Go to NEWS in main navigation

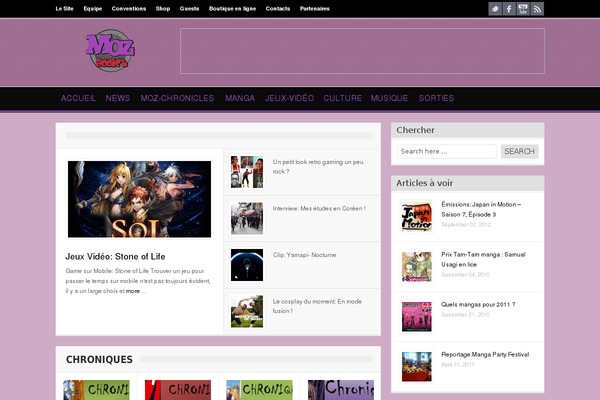pos(118,98)
